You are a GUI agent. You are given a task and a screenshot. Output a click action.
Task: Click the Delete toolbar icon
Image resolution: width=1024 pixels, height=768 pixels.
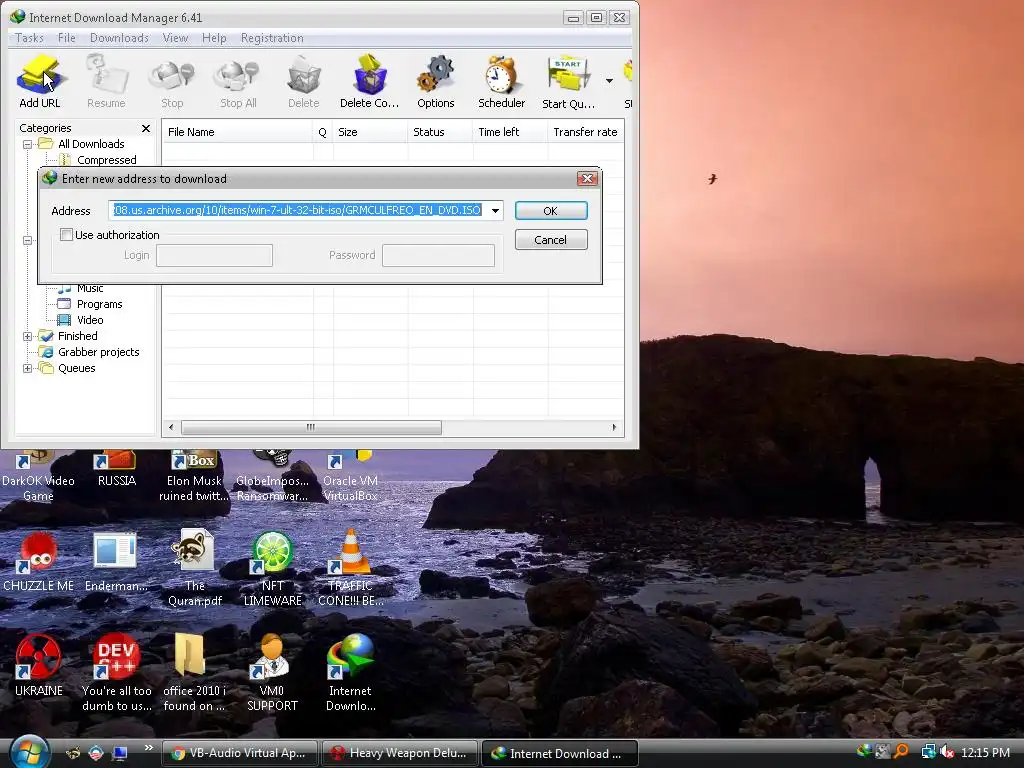click(304, 82)
